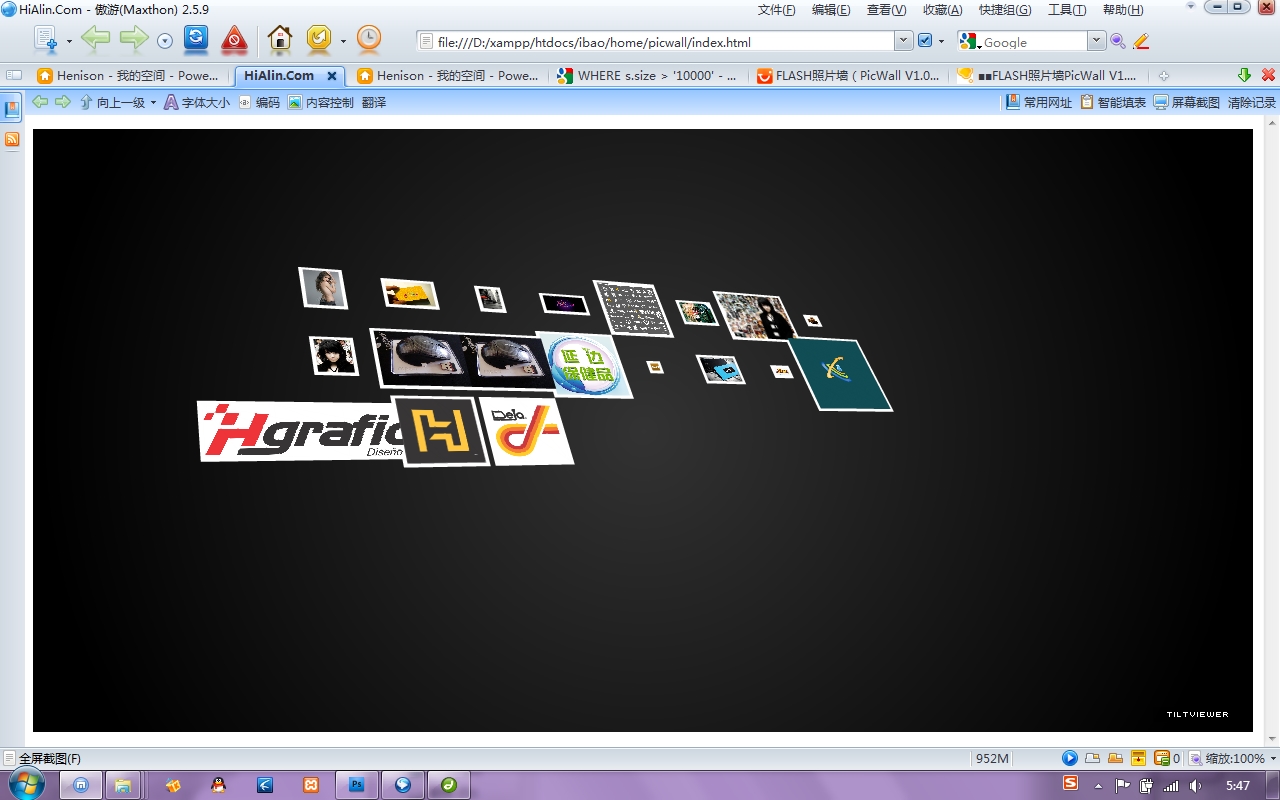
Task: Click 翻译 toolbar button
Action: click(374, 102)
